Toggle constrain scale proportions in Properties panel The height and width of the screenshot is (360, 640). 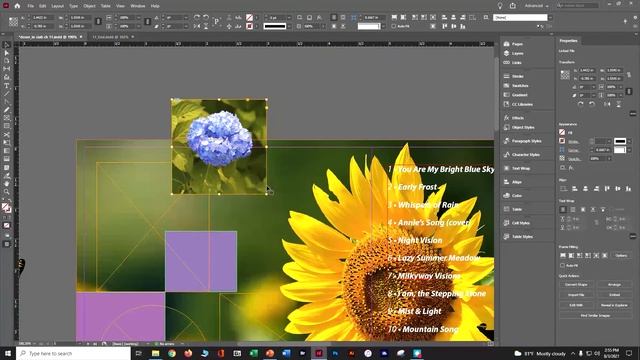629,91
